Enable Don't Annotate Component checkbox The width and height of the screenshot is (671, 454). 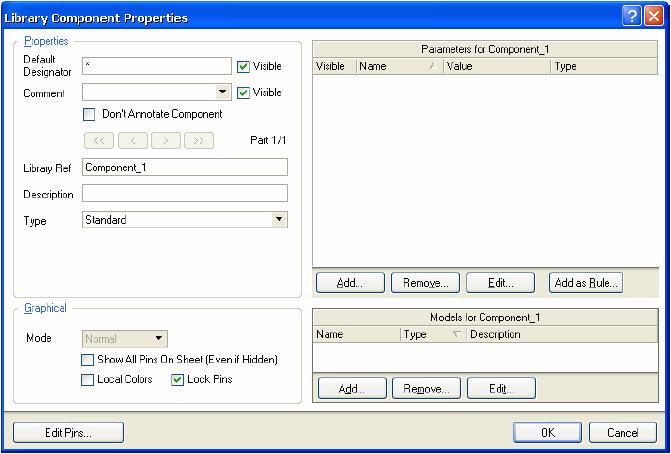tap(89, 115)
